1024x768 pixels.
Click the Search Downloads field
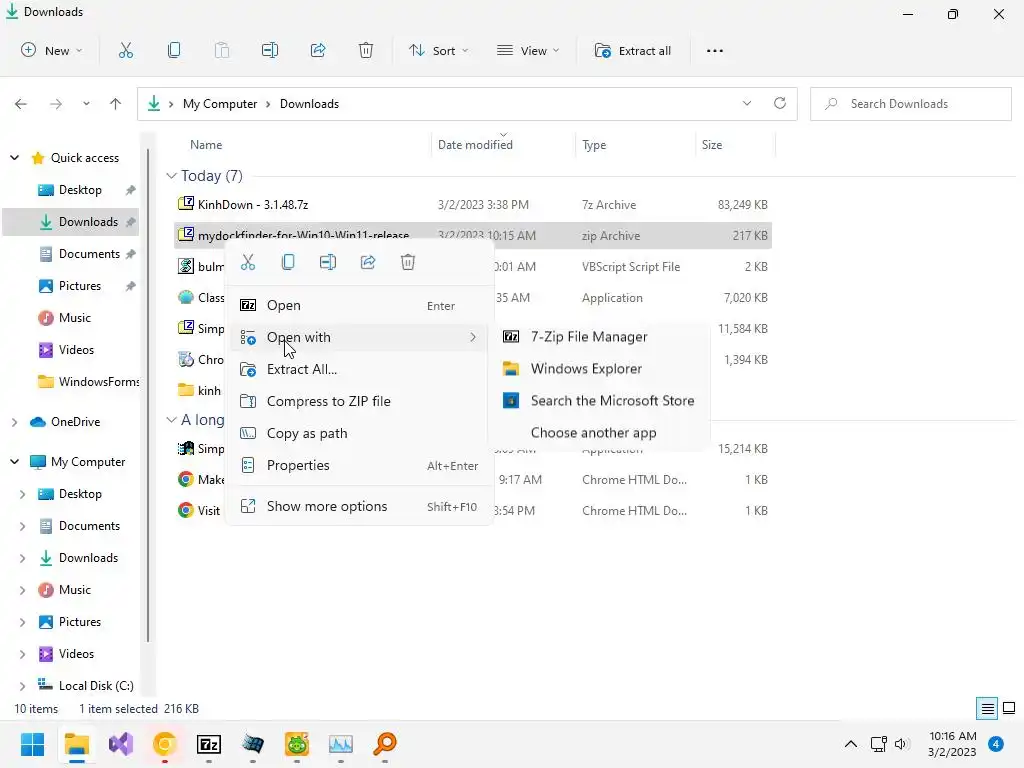(911, 104)
